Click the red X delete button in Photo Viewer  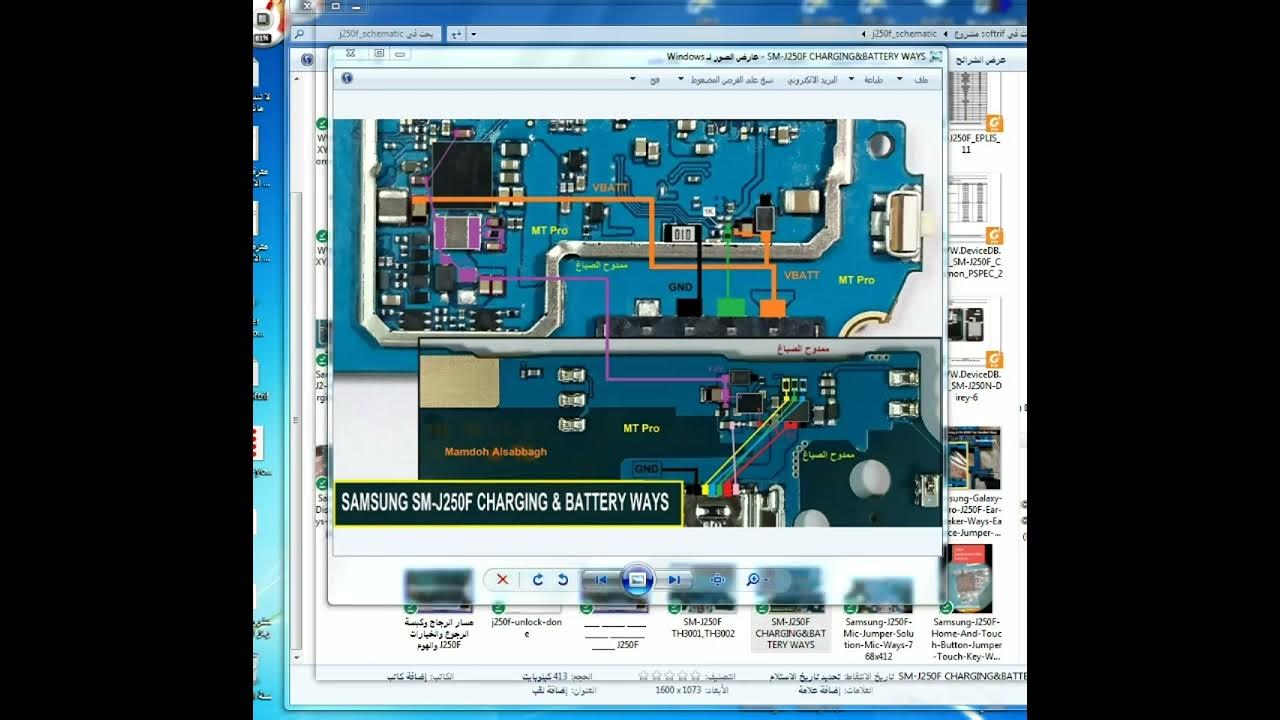(x=502, y=579)
